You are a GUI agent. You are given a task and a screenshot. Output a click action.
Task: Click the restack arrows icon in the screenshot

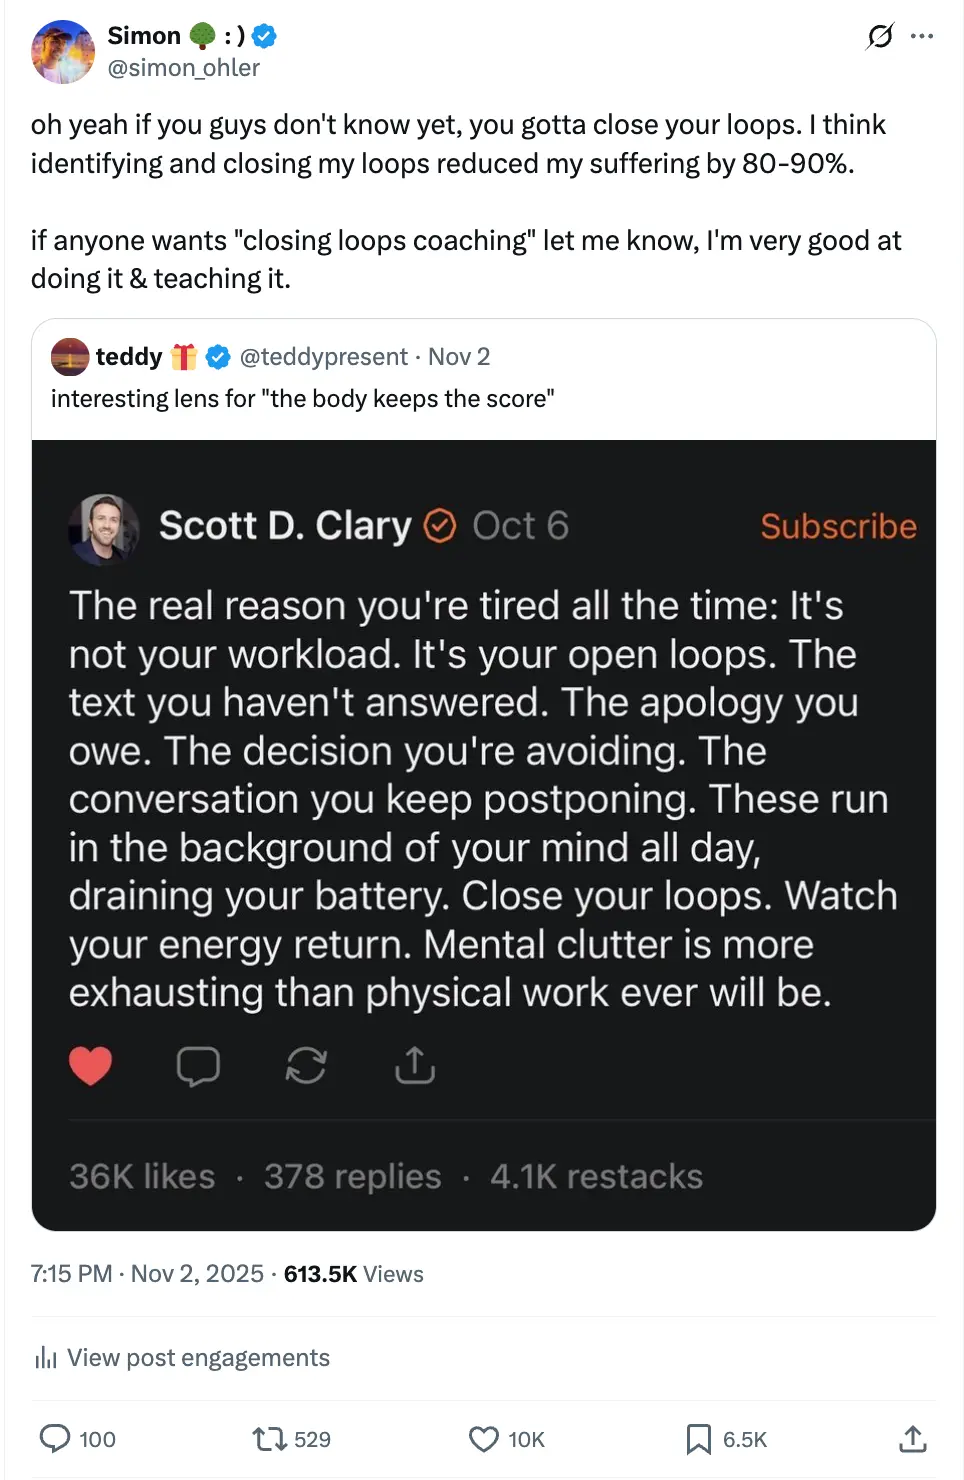pyautogui.click(x=306, y=1066)
